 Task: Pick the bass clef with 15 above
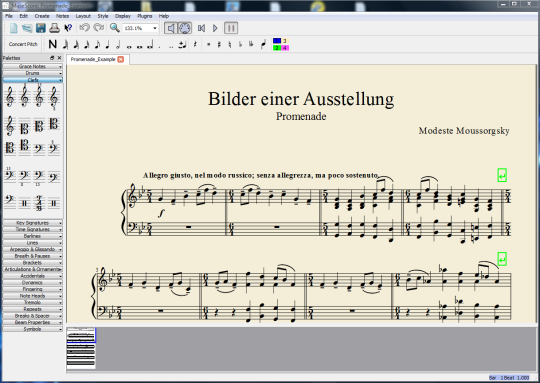(10, 175)
